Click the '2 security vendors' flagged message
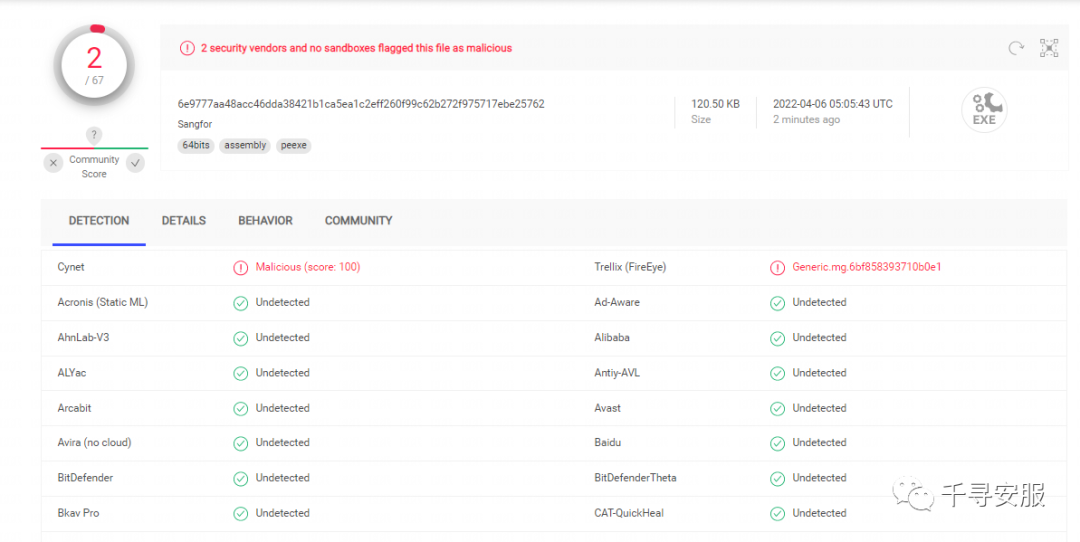 pos(356,48)
